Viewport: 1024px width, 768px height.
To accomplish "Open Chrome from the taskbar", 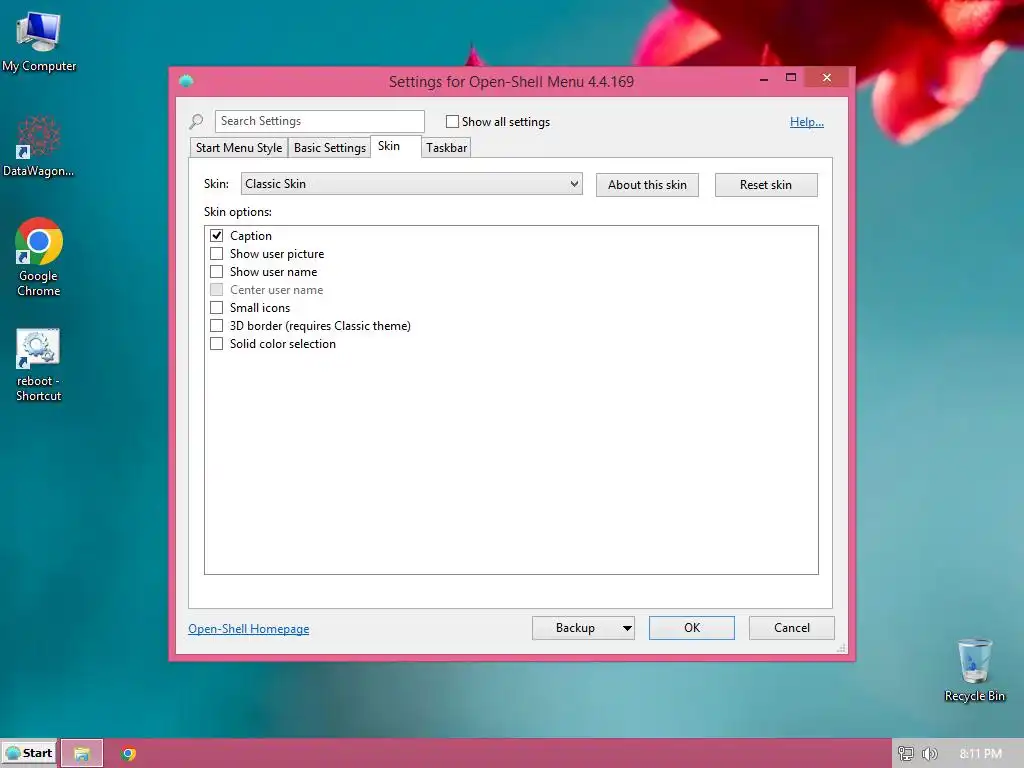I will coord(129,754).
